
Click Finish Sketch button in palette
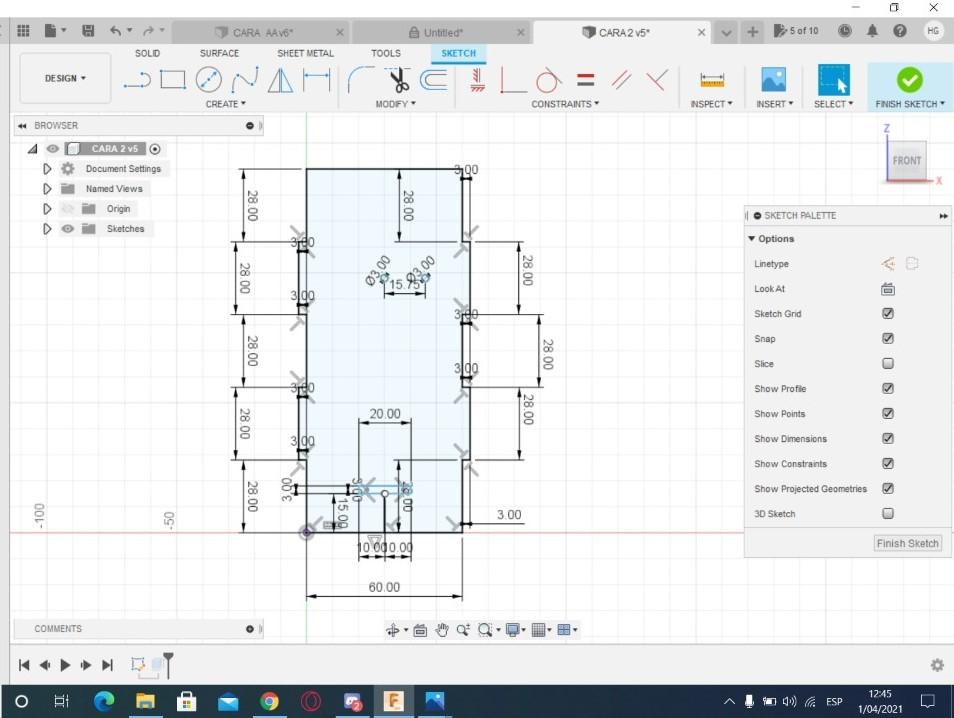coord(907,543)
